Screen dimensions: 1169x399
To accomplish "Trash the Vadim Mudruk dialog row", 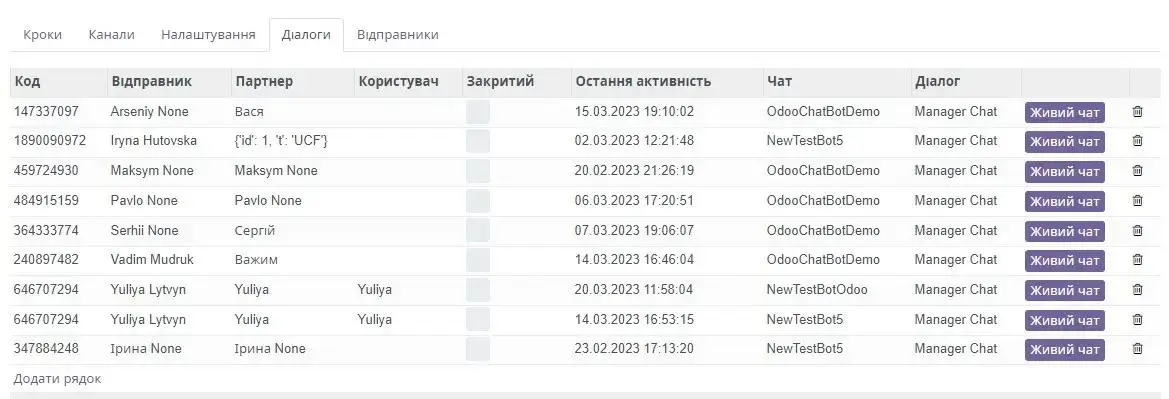I will tap(1137, 260).
